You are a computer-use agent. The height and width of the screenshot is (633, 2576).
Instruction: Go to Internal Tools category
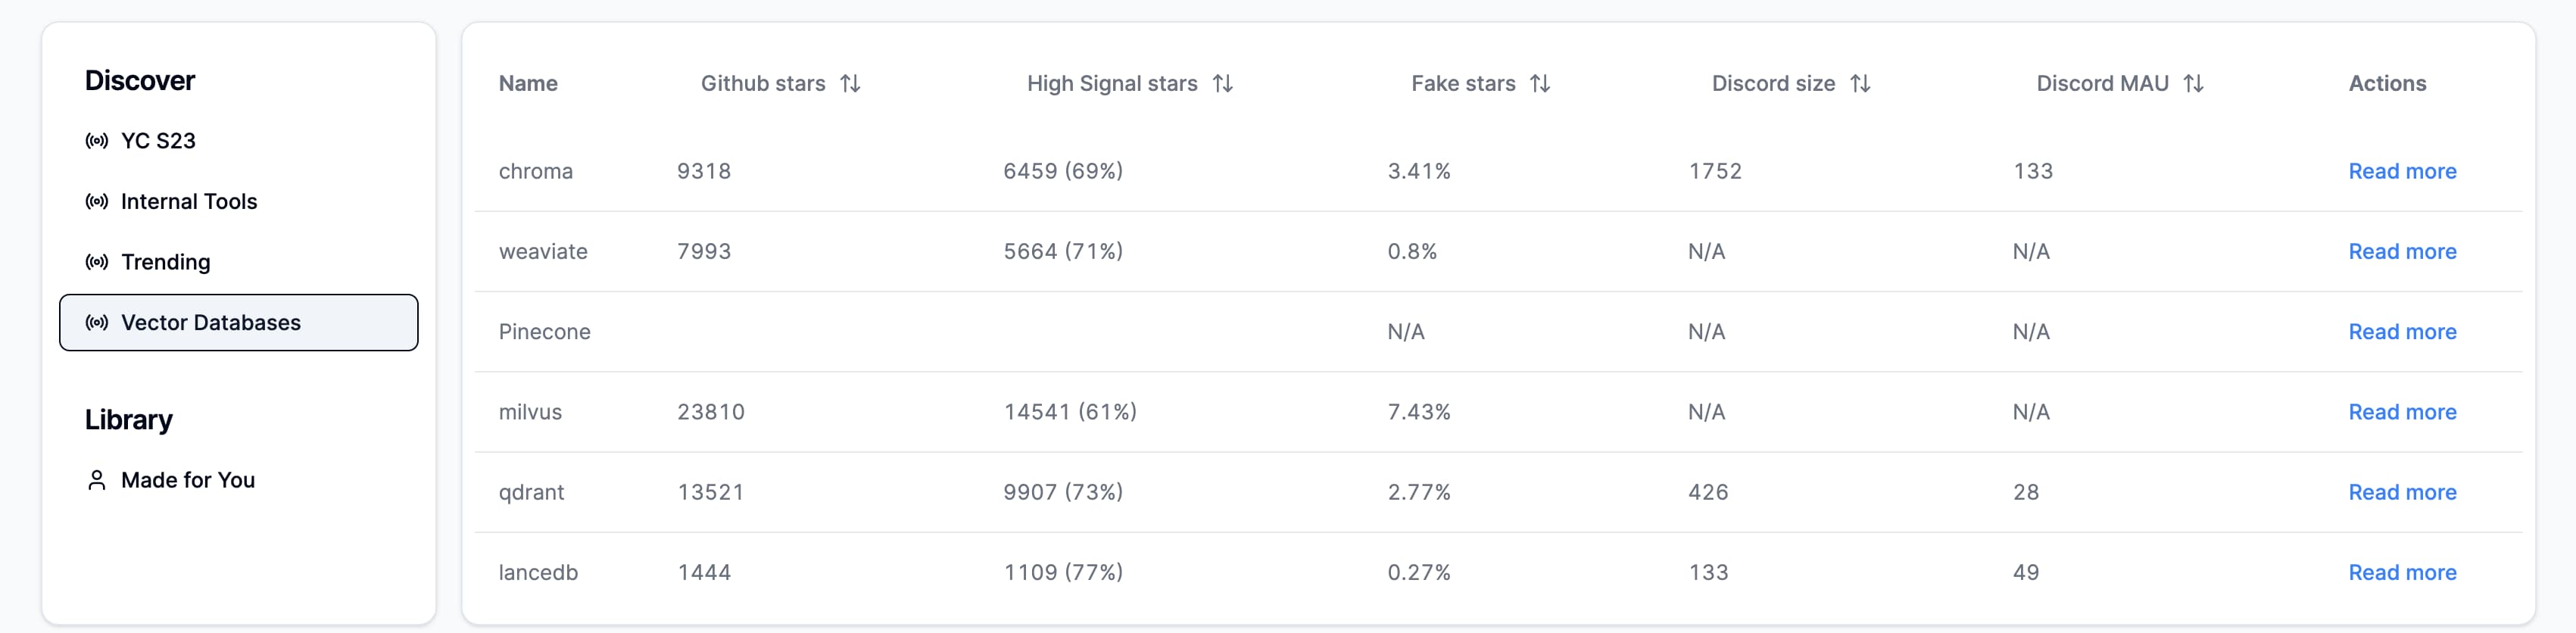(x=189, y=202)
